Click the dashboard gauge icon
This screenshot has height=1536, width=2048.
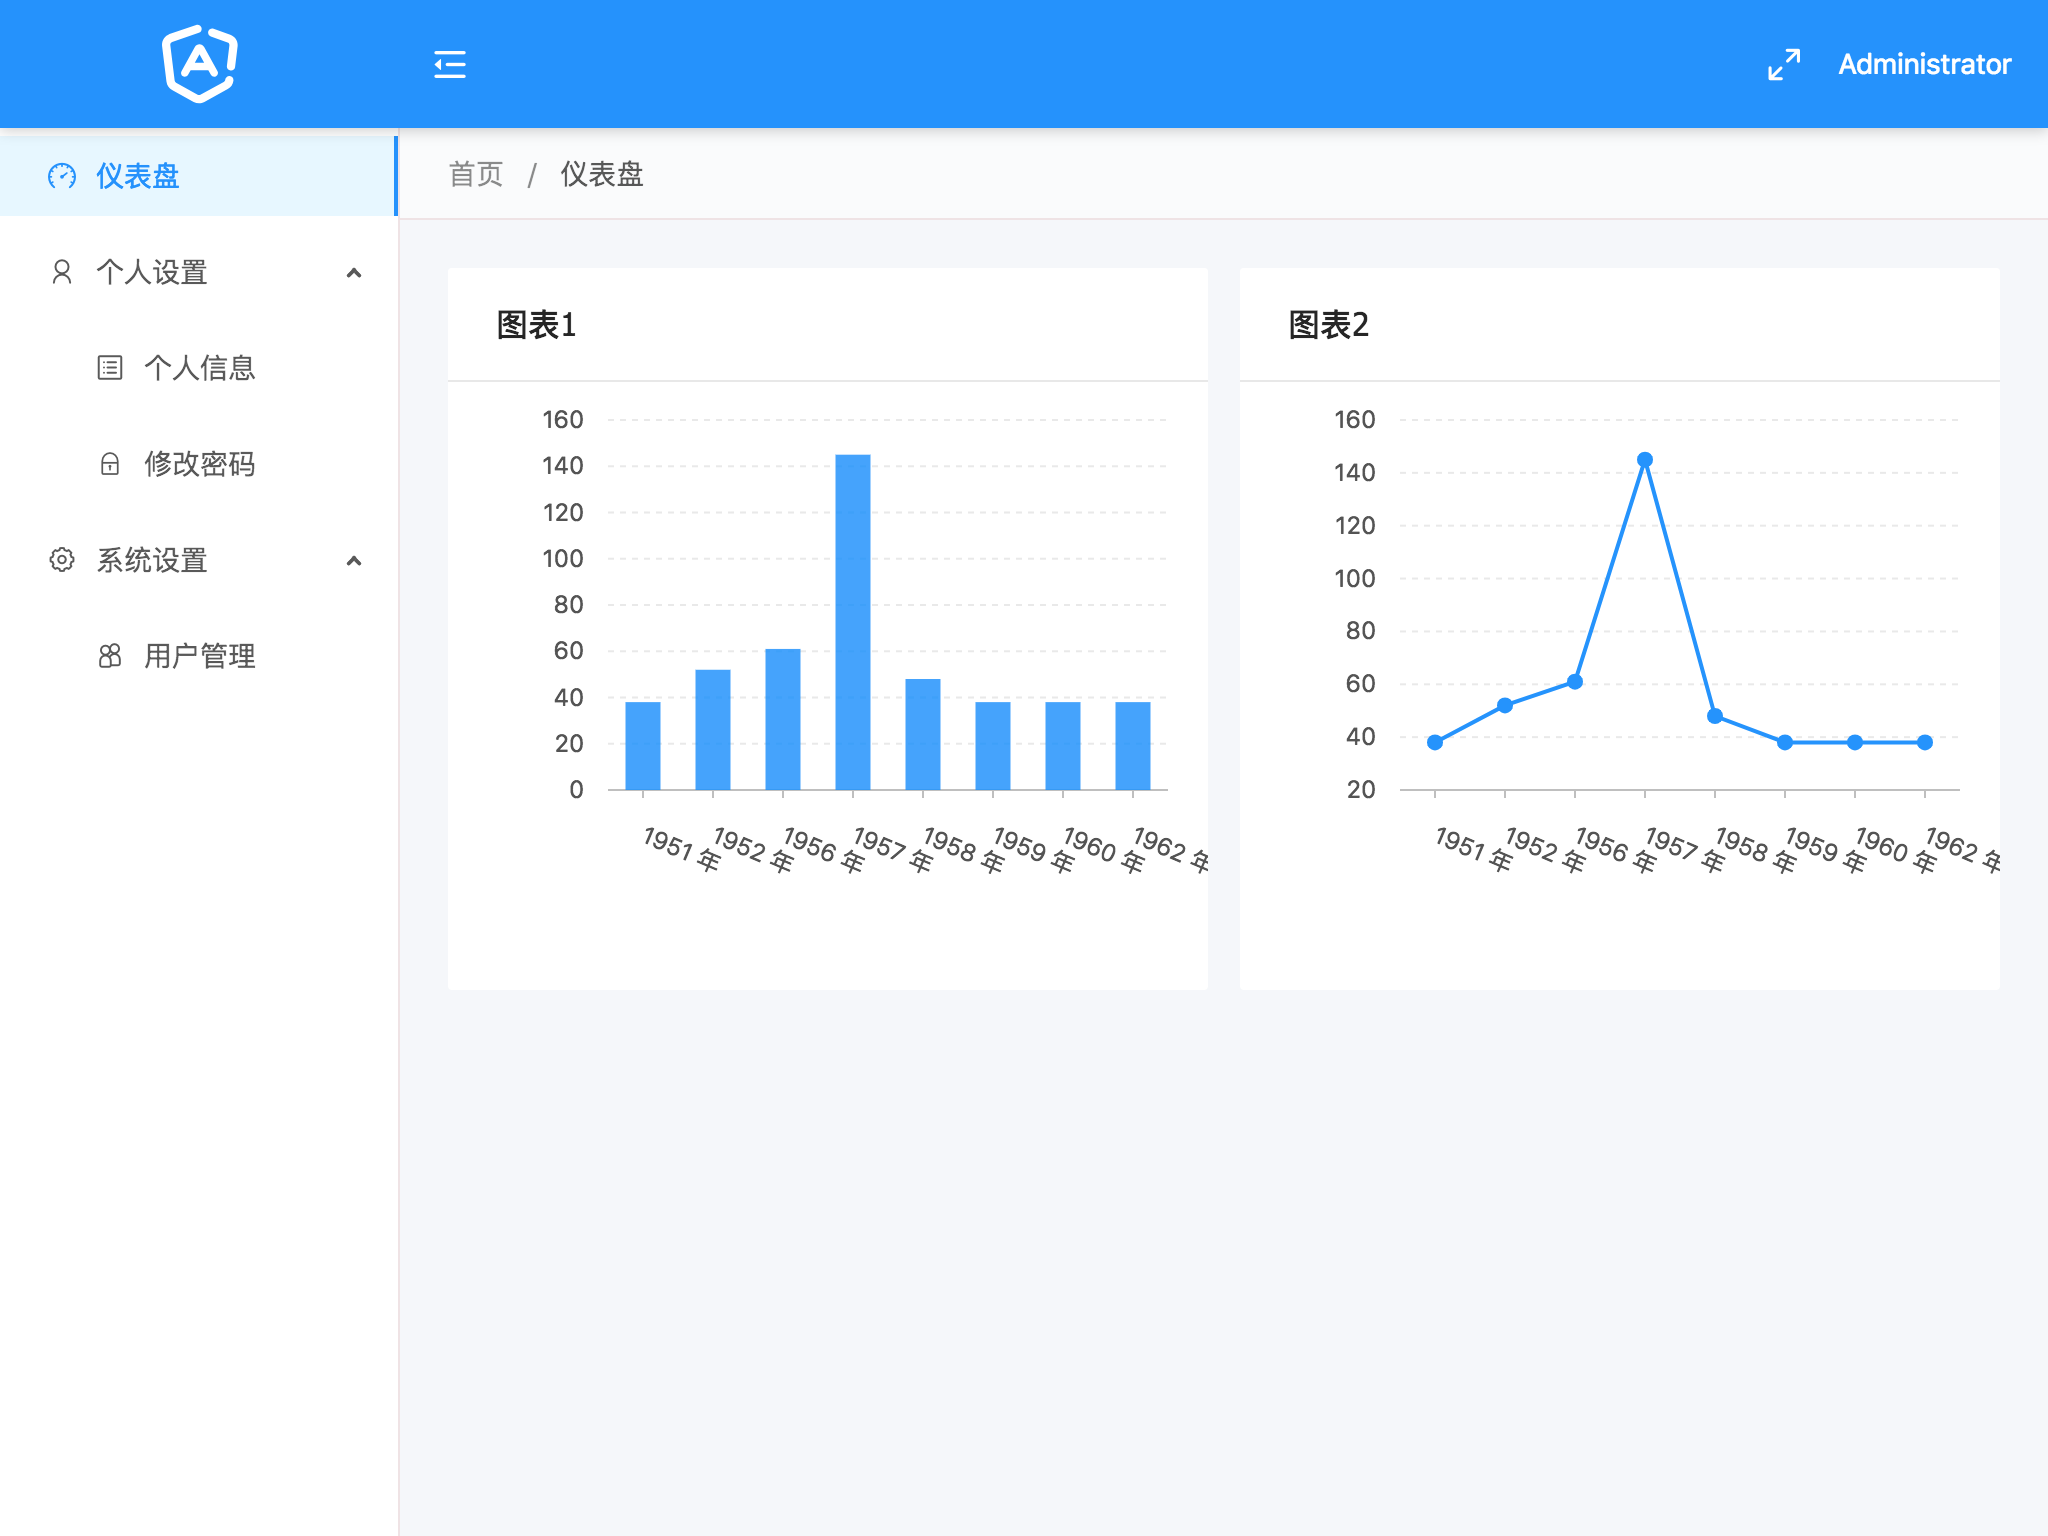(62, 176)
